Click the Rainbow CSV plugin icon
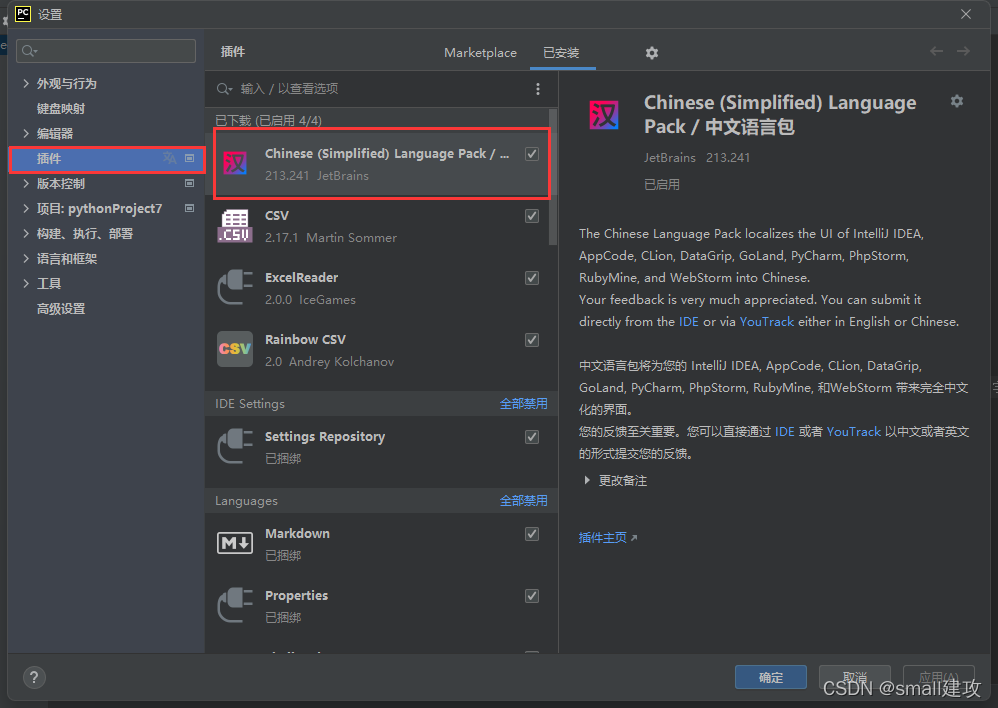 point(237,349)
